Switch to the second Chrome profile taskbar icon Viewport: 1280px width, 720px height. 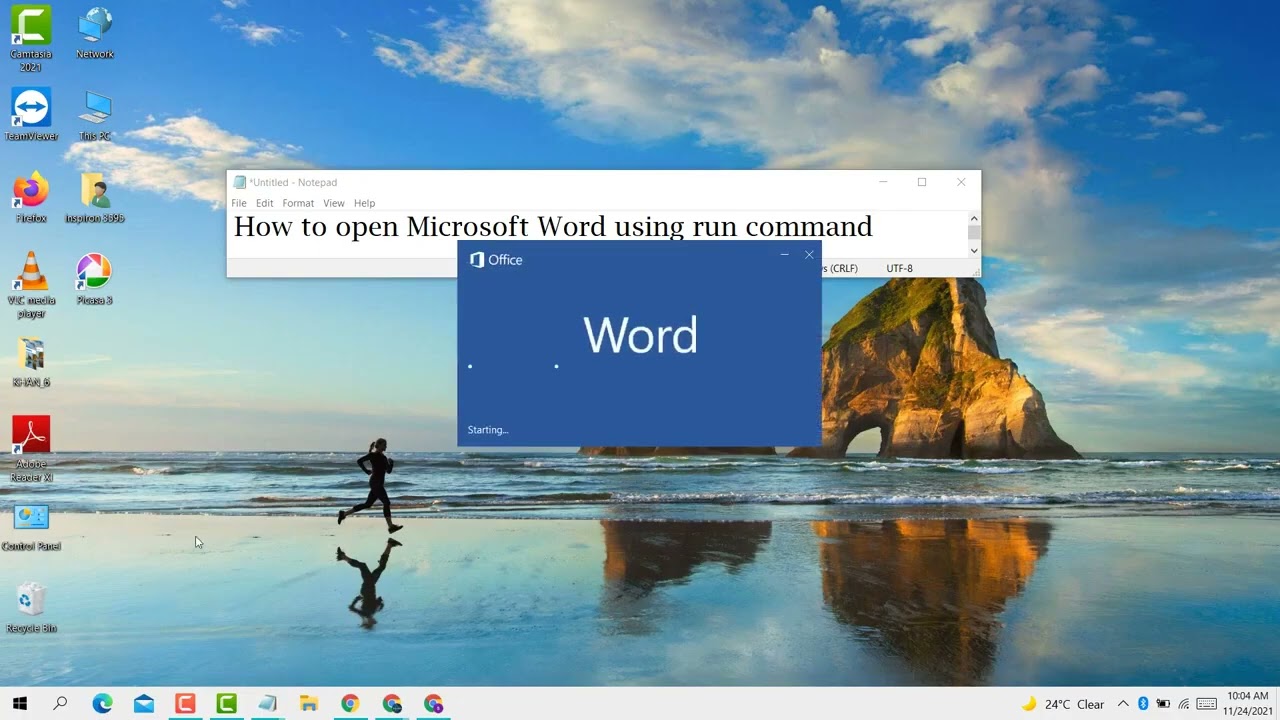point(391,704)
